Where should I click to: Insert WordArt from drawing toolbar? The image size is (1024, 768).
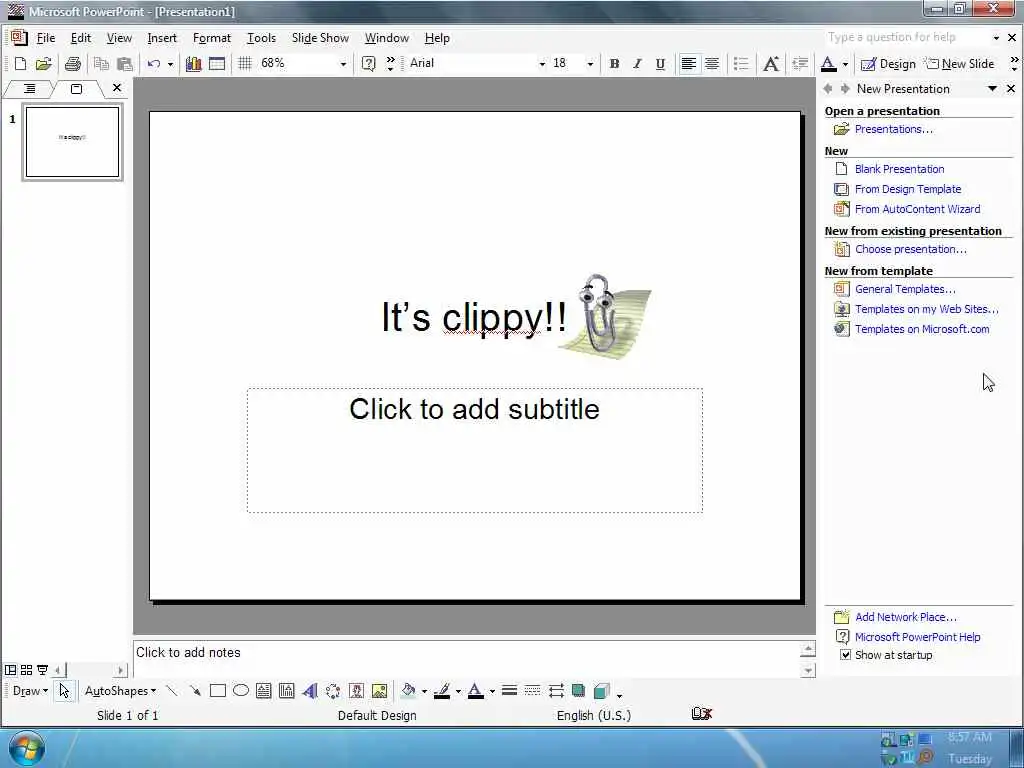tap(310, 690)
